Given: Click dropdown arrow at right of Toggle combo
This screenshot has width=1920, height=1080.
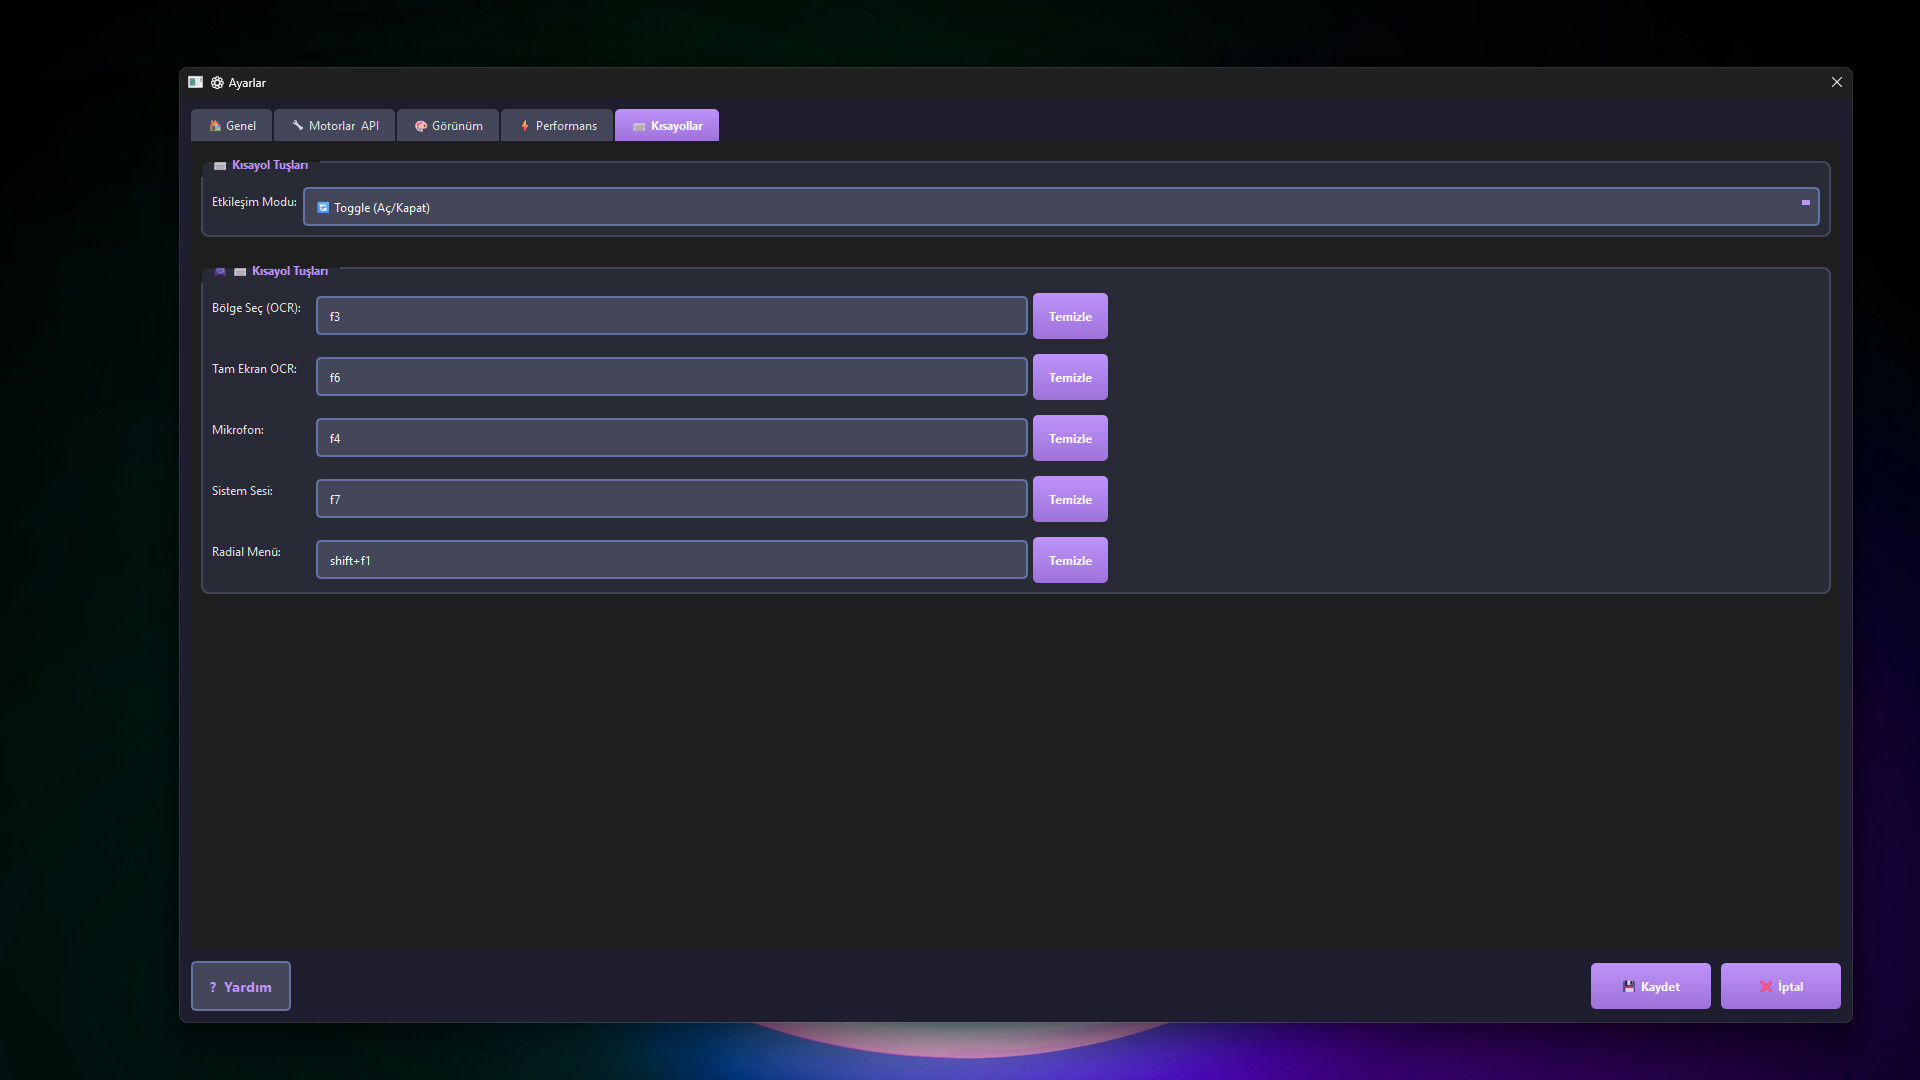Looking at the screenshot, I should coord(1805,203).
